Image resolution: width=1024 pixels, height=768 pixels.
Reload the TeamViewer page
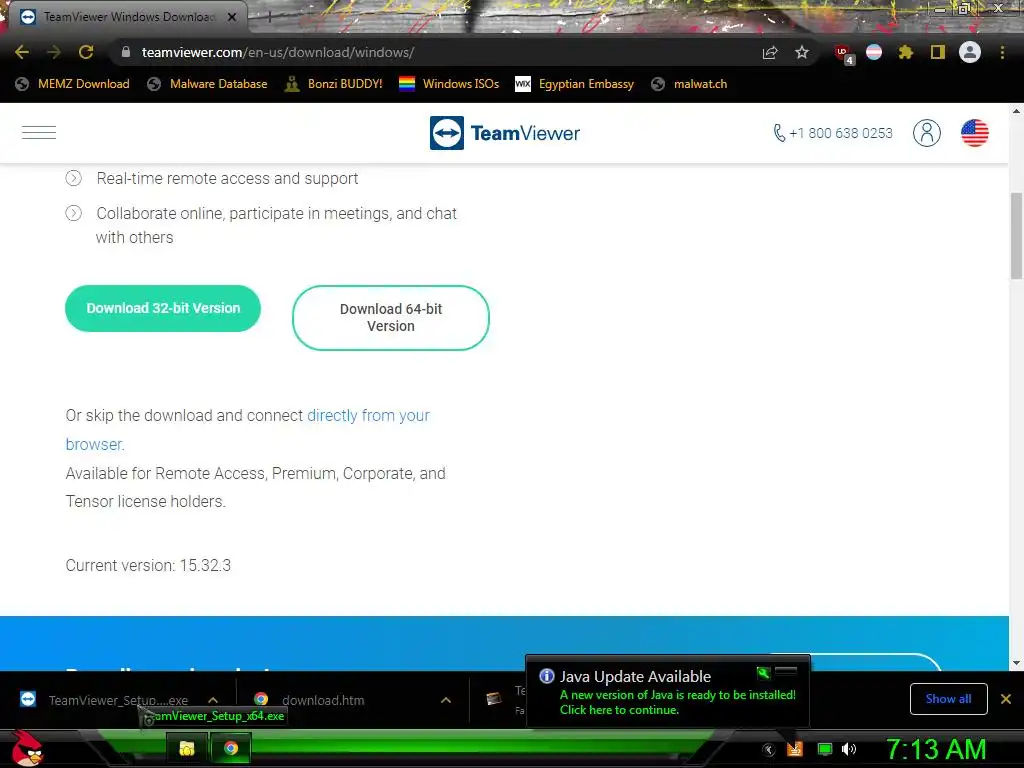(86, 52)
